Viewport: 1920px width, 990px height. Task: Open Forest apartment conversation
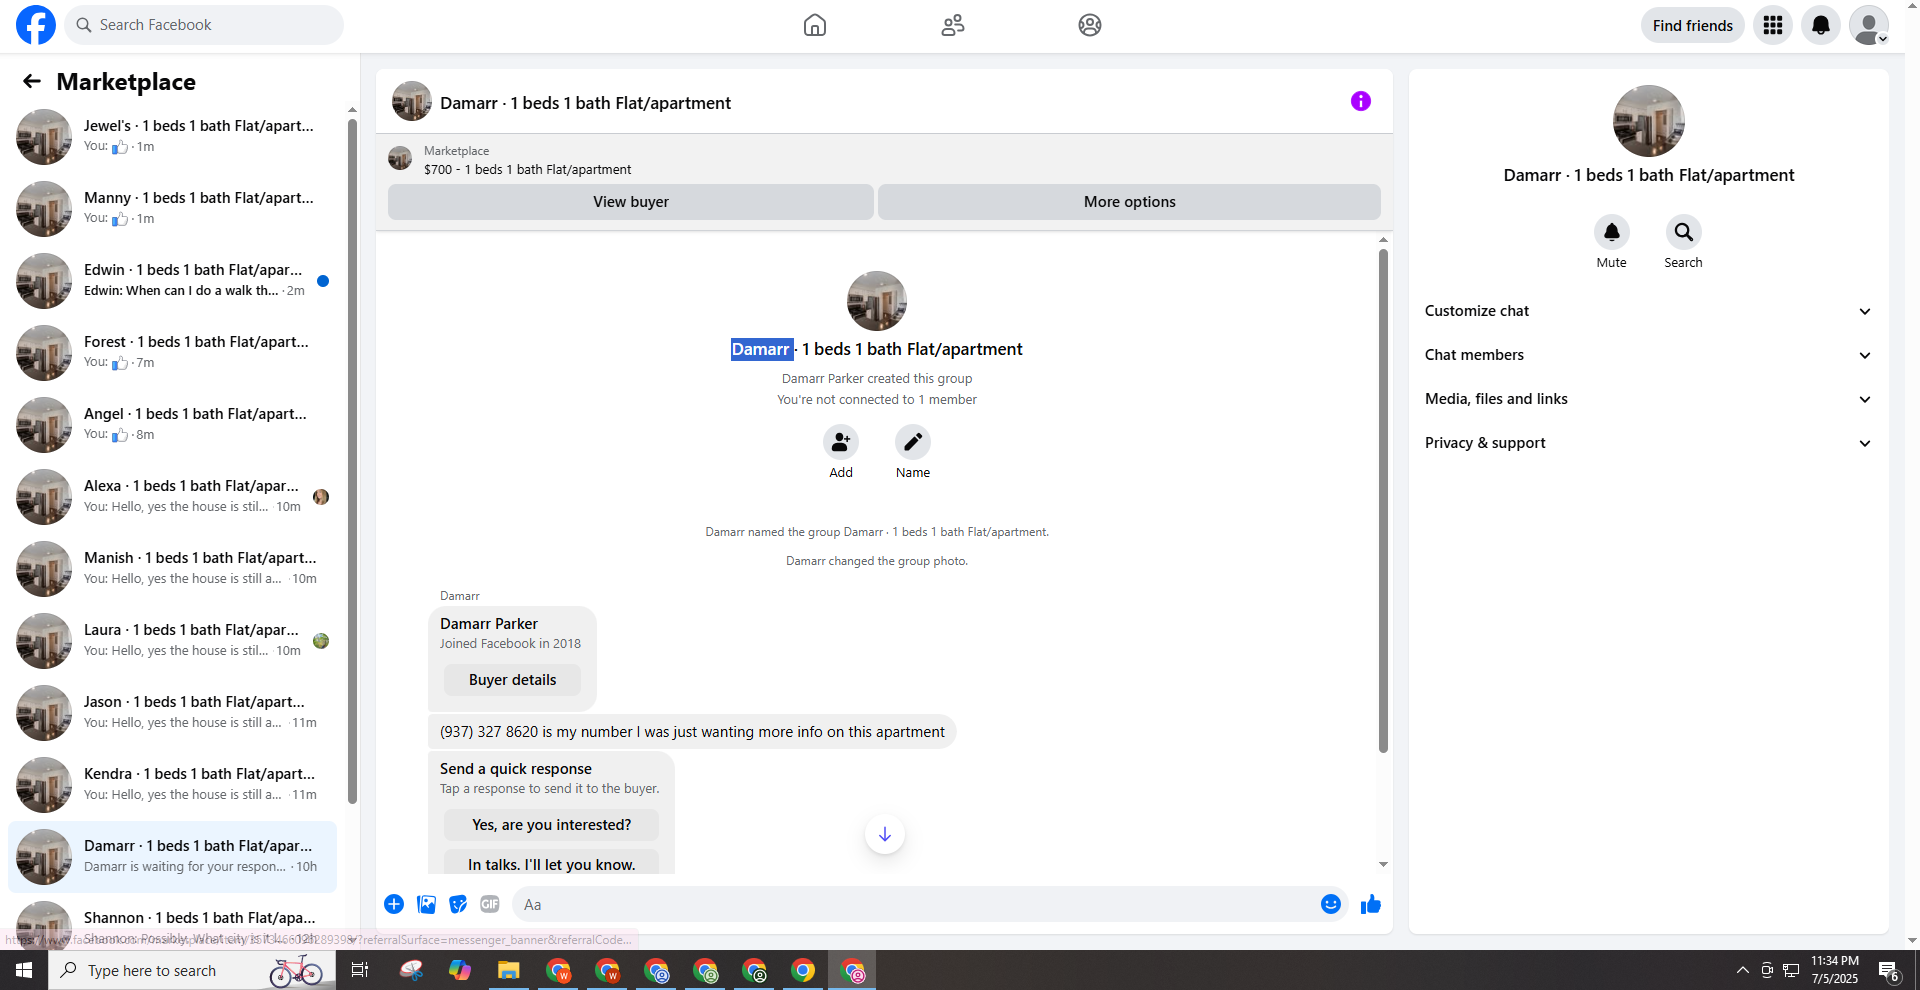173,353
